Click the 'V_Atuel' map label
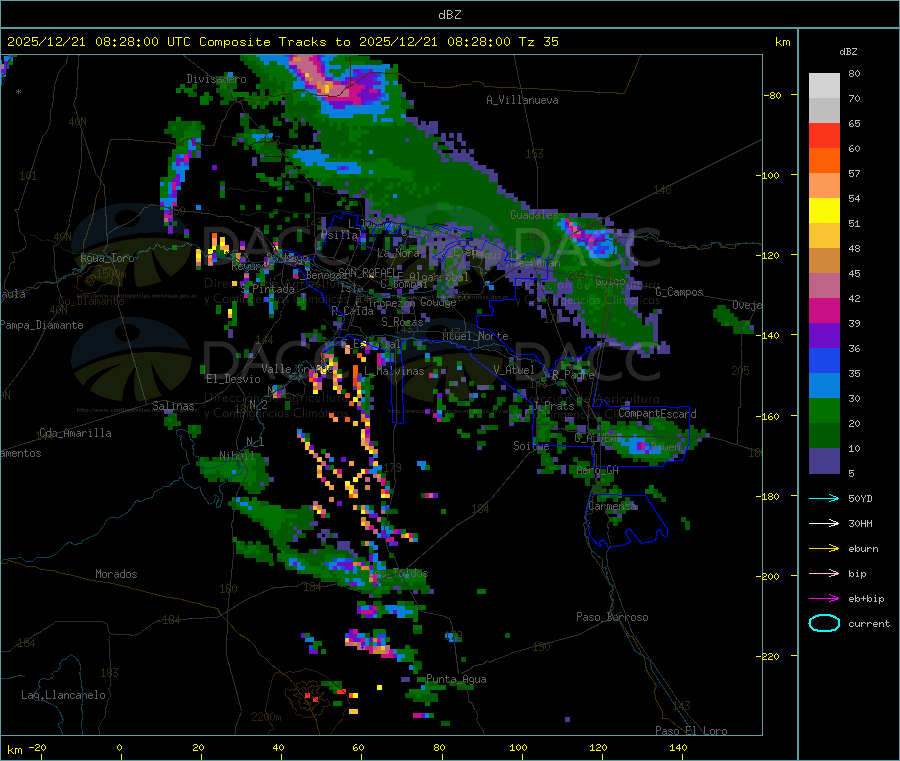The height and width of the screenshot is (761, 900). [x=514, y=370]
